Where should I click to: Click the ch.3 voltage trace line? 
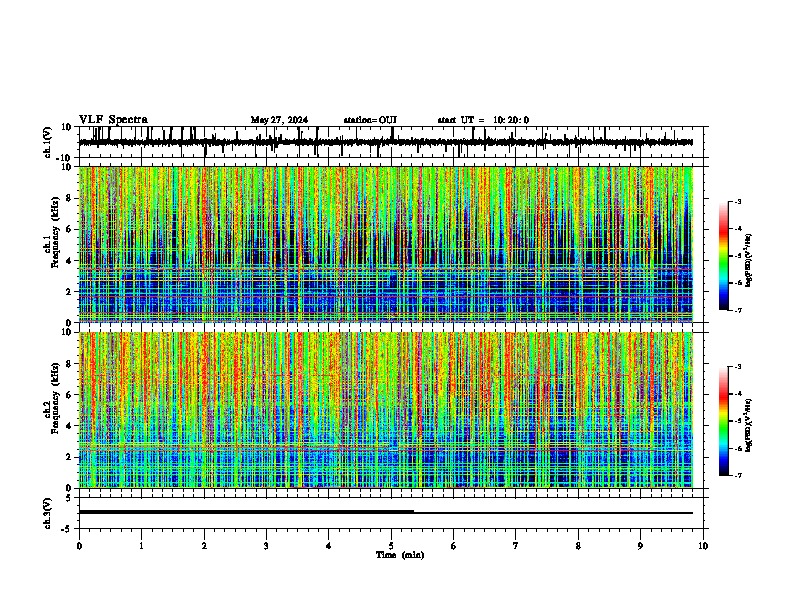click(385, 512)
